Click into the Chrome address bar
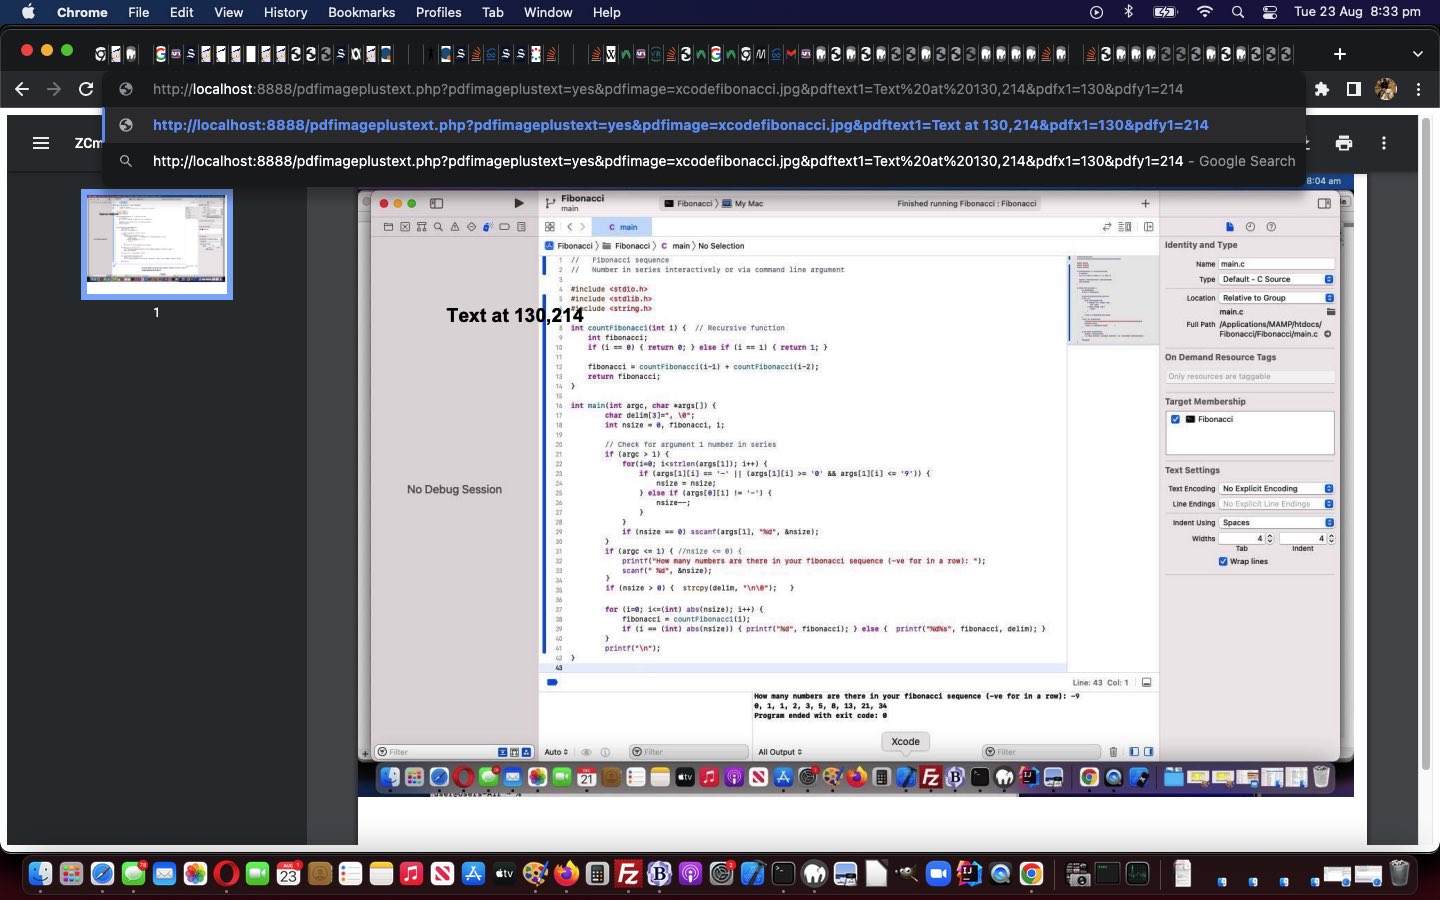1440x900 pixels. 704,89
